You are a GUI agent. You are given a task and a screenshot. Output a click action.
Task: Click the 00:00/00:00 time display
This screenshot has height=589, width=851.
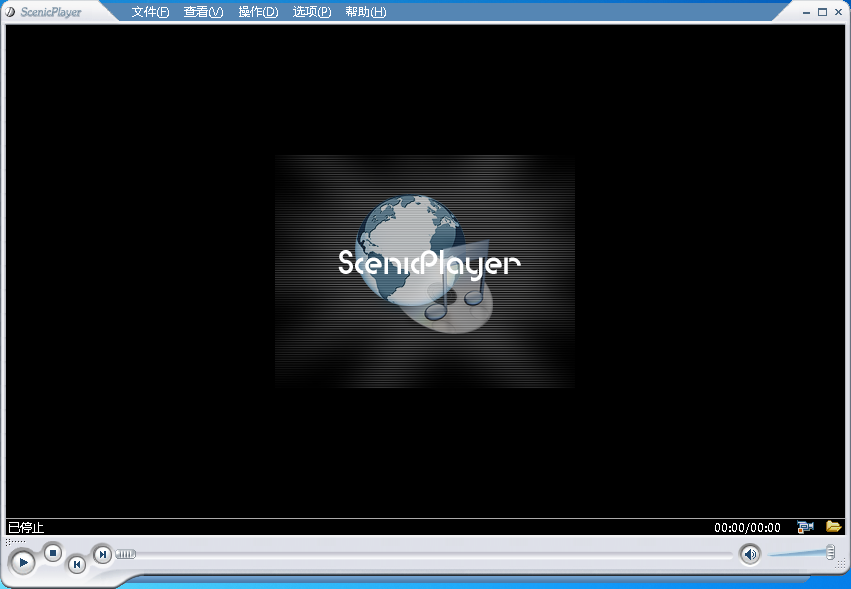click(747, 528)
